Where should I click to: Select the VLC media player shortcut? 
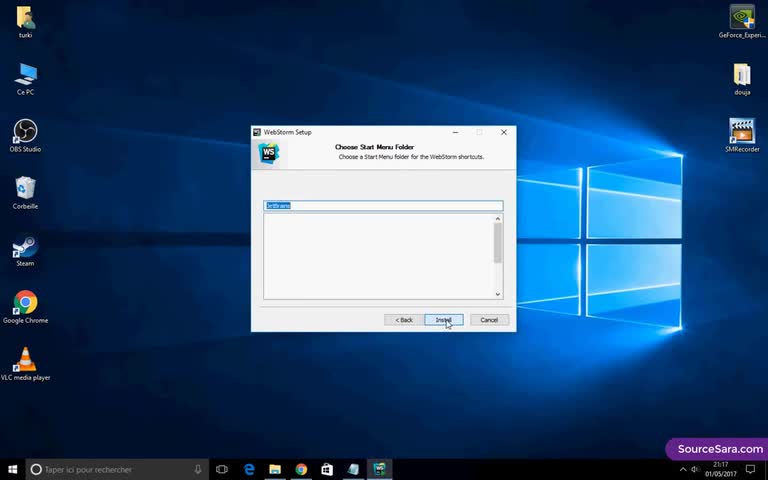click(x=25, y=364)
